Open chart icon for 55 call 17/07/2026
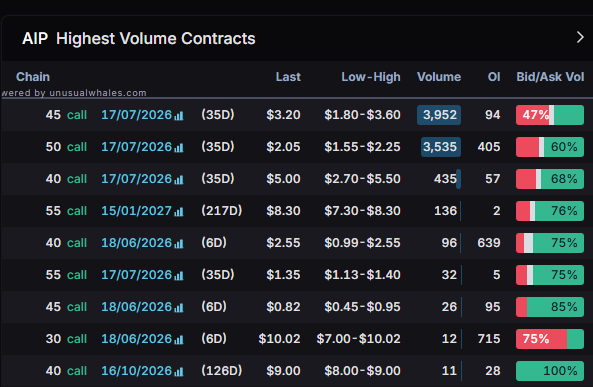Screen dimensions: 593x387 (179, 275)
